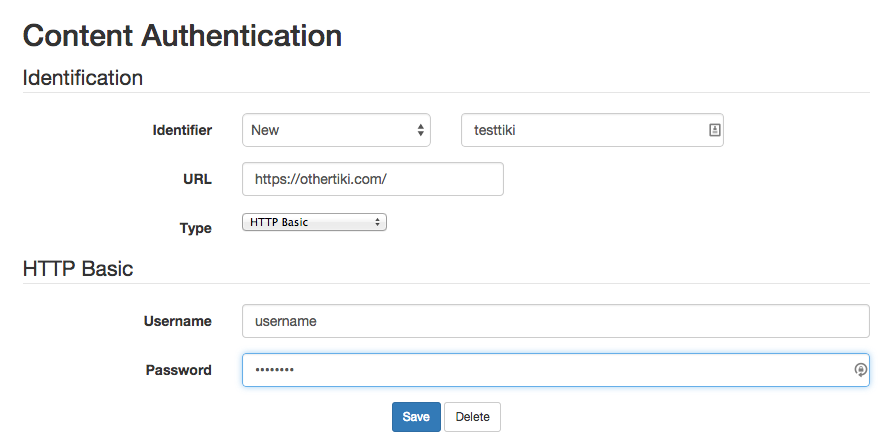892x443 pixels.
Task: Click the Password field label
Action: click(x=179, y=370)
